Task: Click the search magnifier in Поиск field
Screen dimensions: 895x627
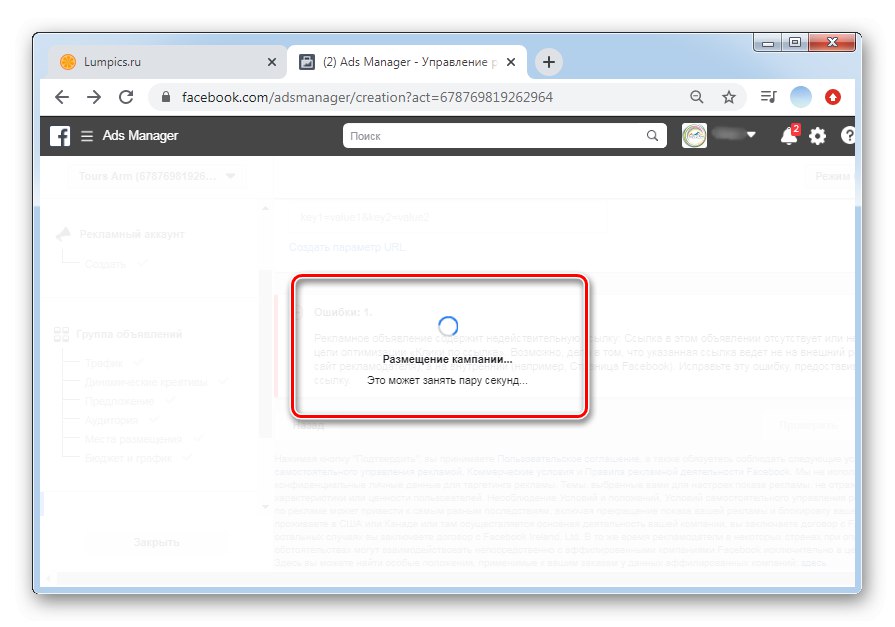Action: pos(652,136)
